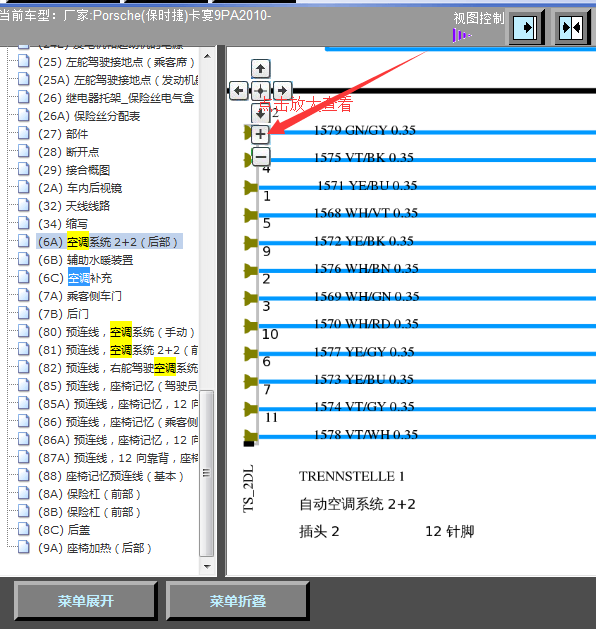
Task: Open tree item (25) 左舵驾驶接地点（乘客席）
Action: coord(116,62)
